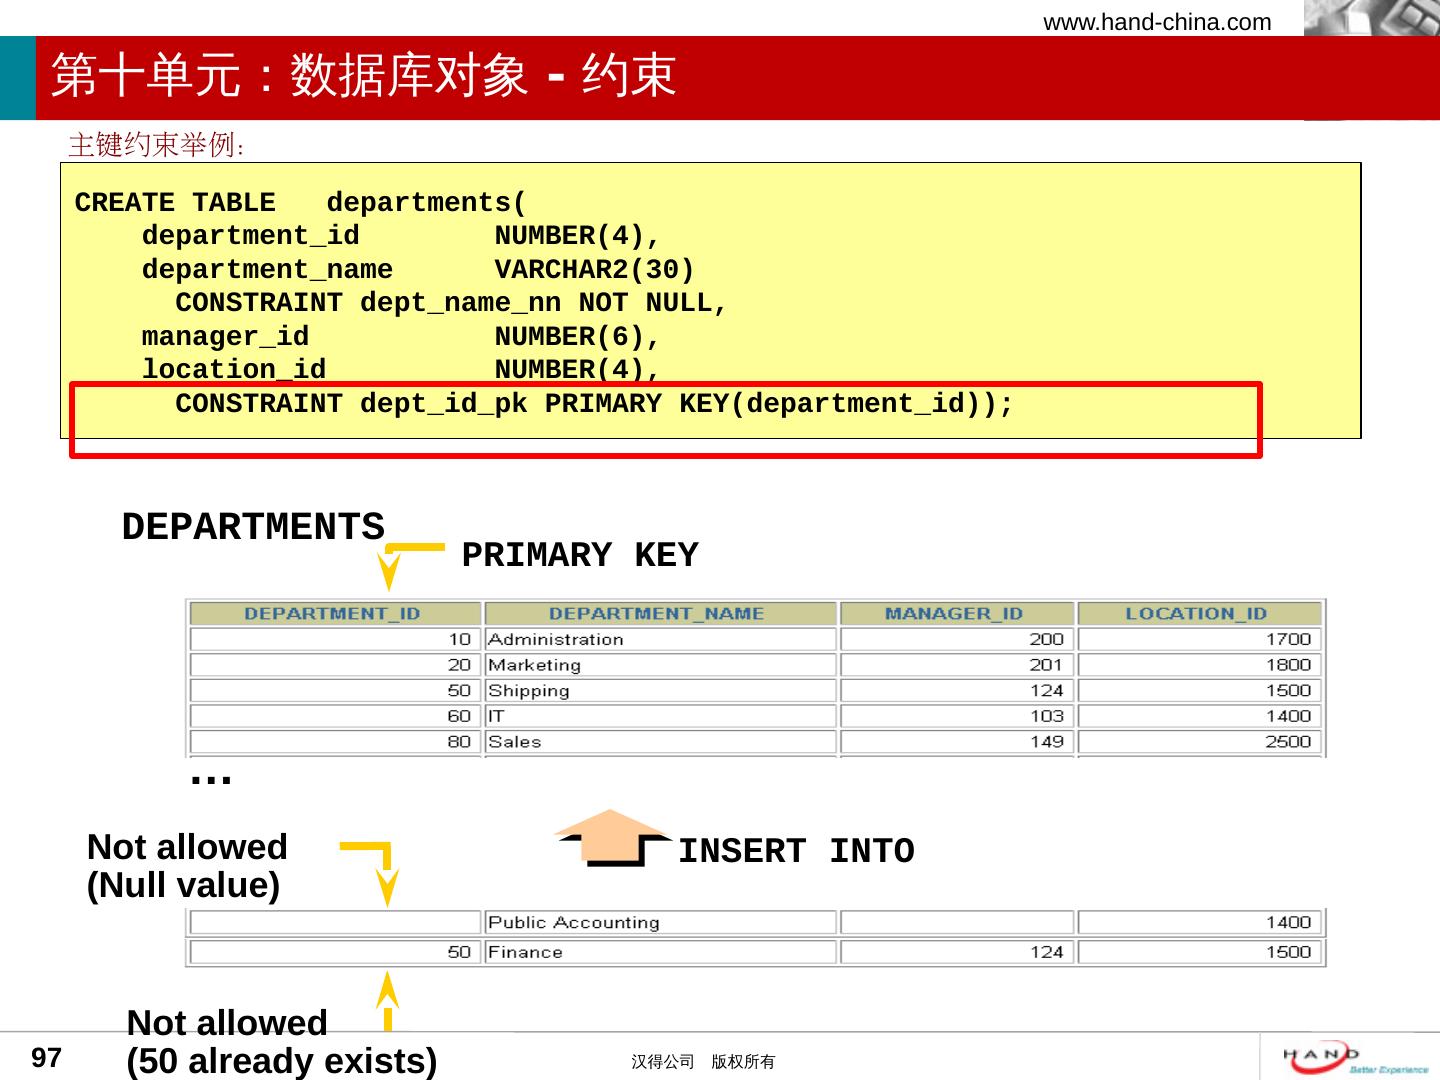Click the slide title 第十单元:数据库对象 - 约束

(364, 76)
